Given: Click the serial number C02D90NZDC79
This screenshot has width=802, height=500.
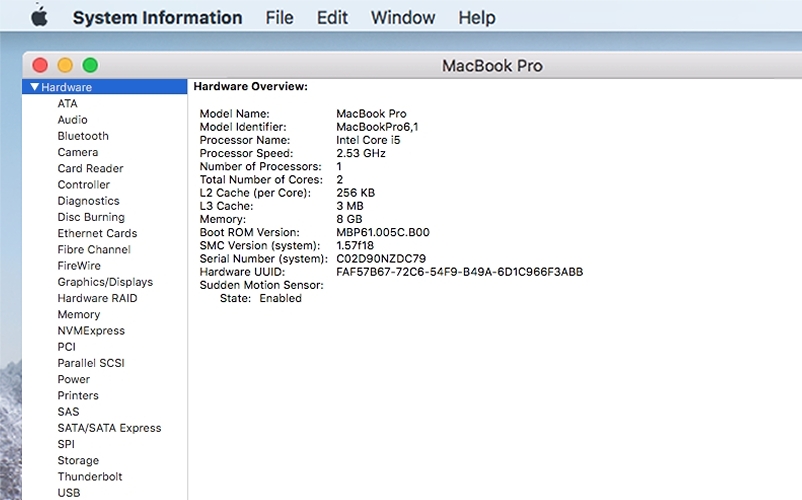Looking at the screenshot, I should point(381,259).
